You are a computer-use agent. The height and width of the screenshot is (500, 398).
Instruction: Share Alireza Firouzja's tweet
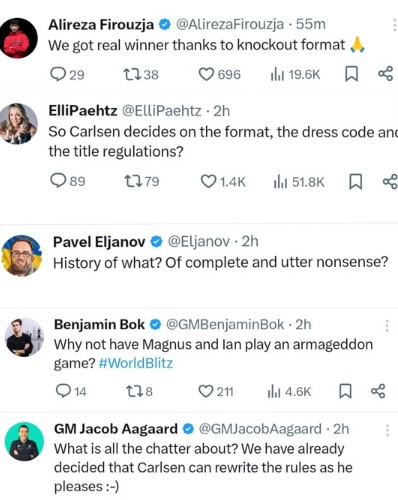point(386,74)
